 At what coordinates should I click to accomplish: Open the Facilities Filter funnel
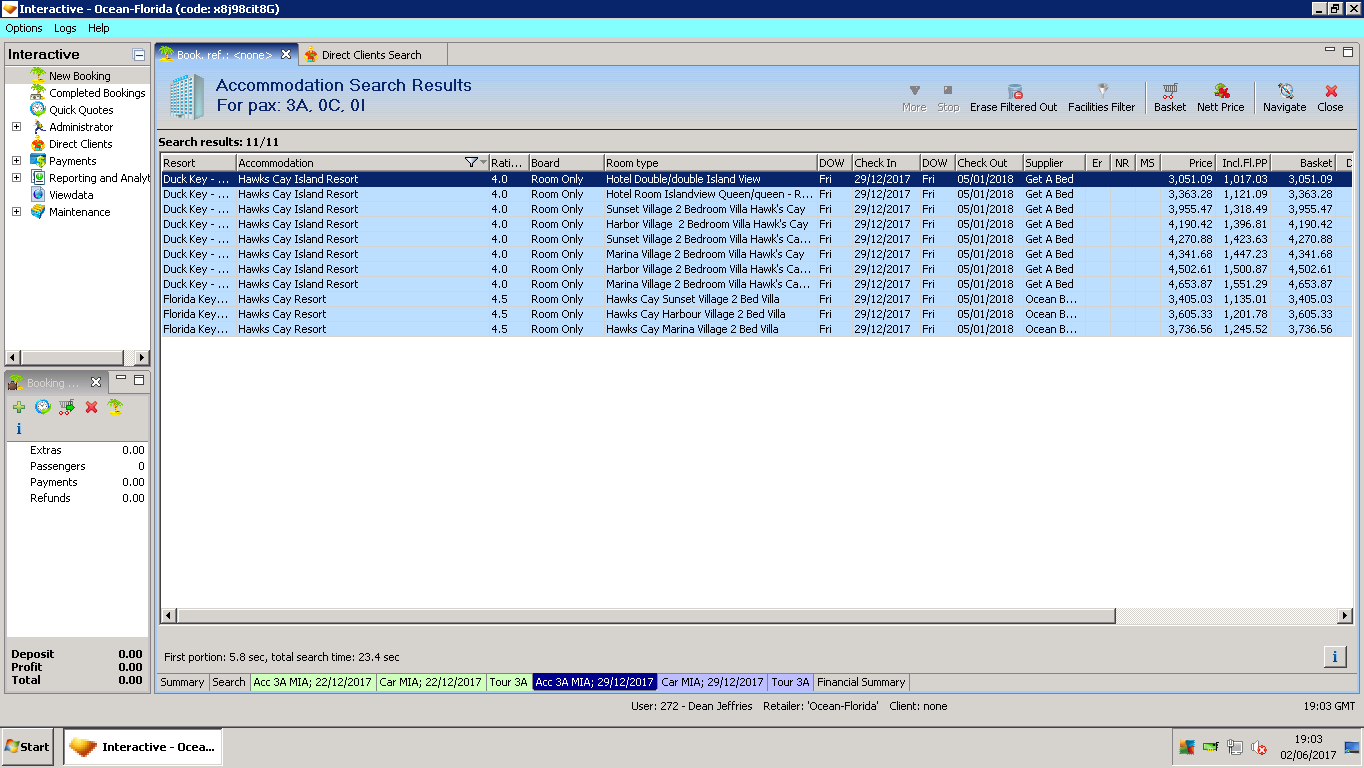1101,92
